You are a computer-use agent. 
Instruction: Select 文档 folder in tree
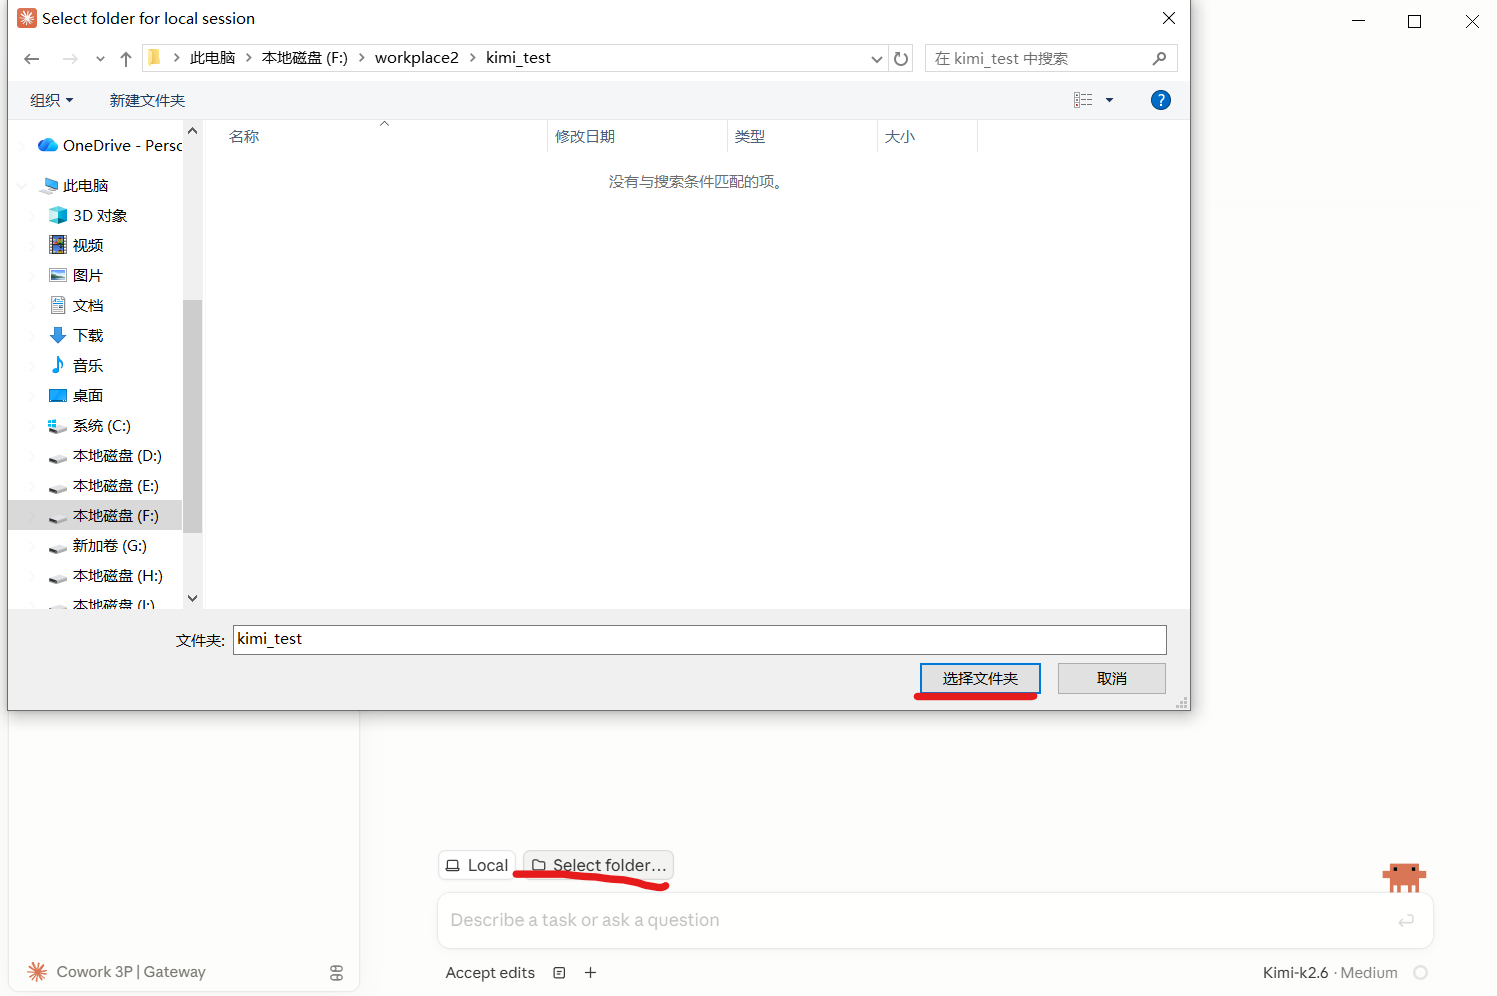(76, 306)
